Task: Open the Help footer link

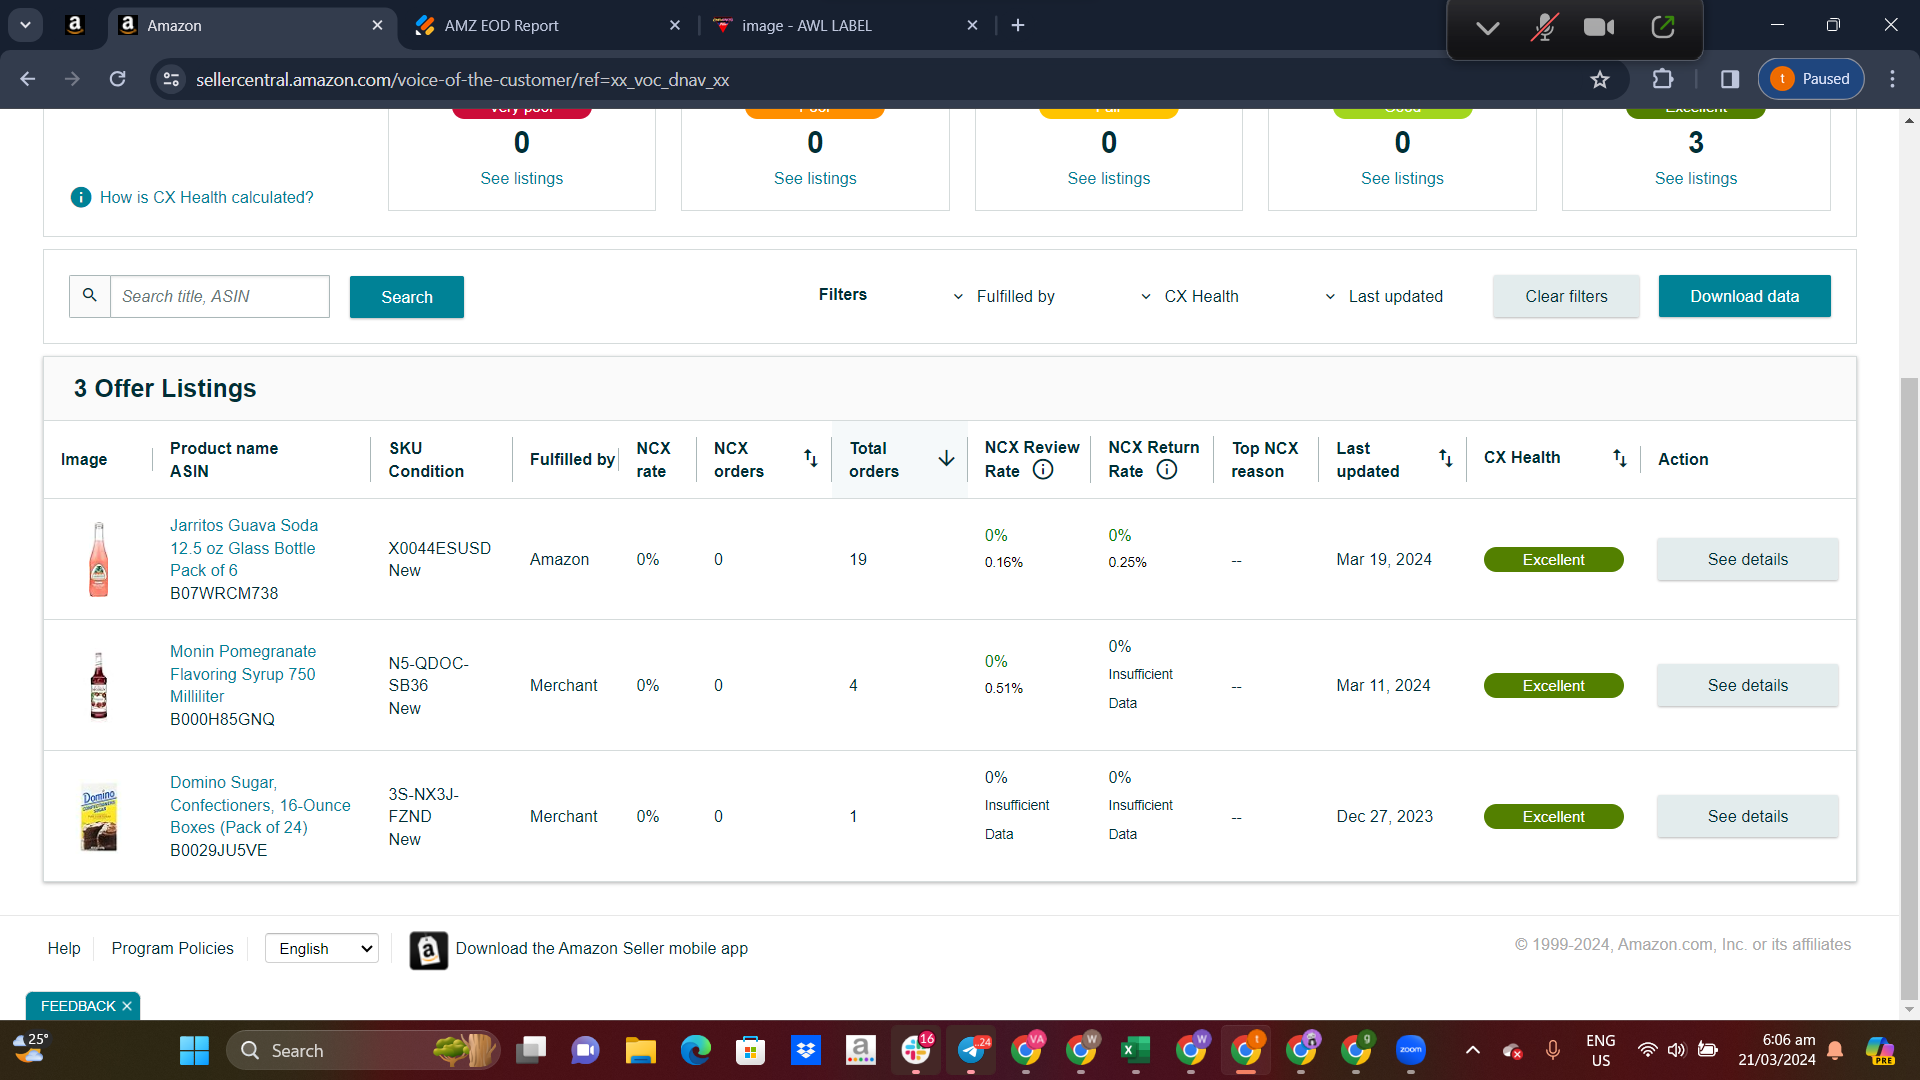Action: pos(64,948)
